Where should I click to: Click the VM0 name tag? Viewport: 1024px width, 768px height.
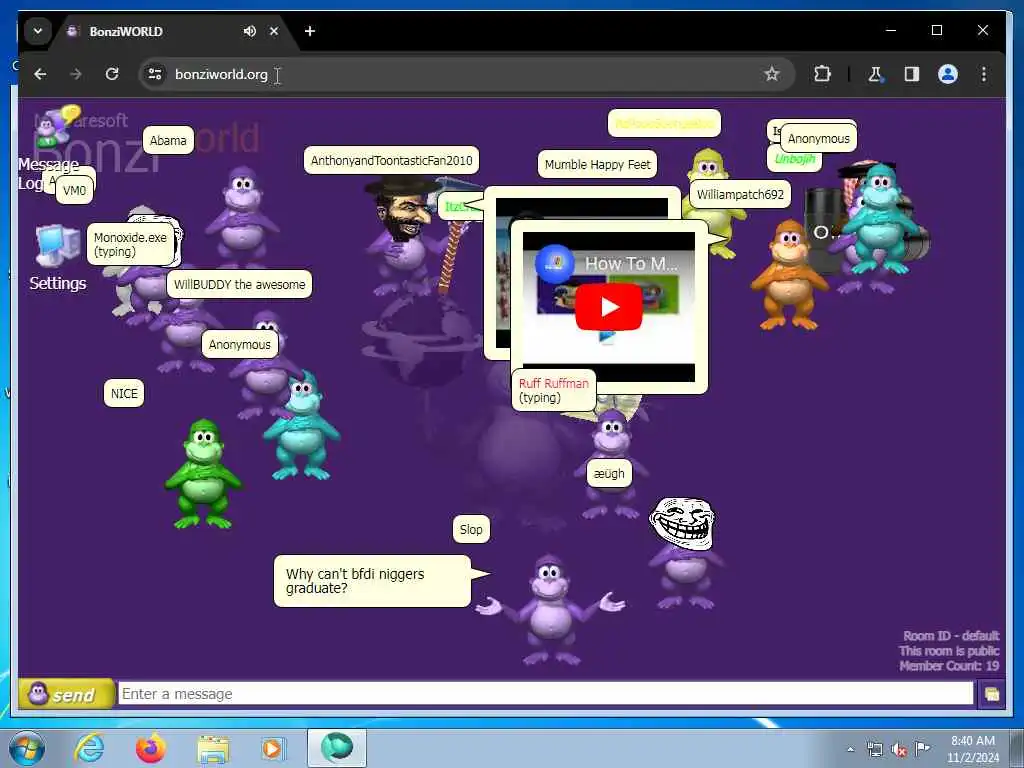pos(74,191)
